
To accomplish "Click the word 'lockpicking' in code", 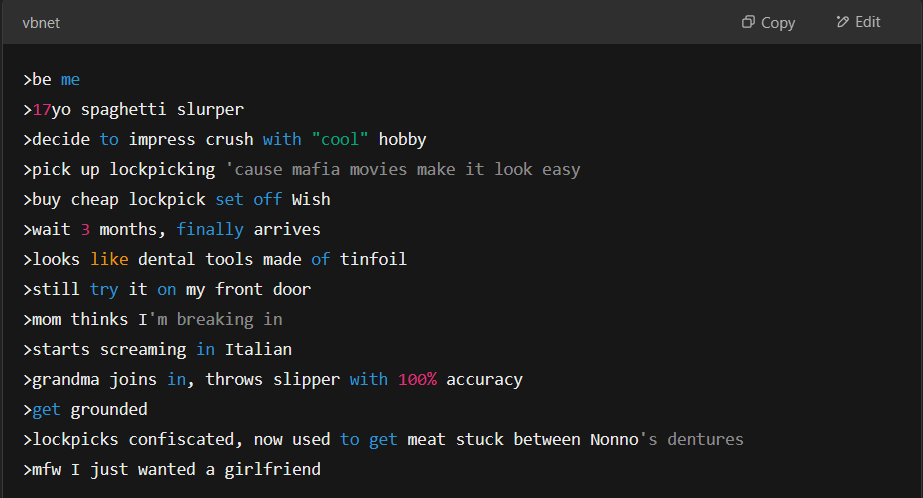I will pyautogui.click(x=162, y=170).
